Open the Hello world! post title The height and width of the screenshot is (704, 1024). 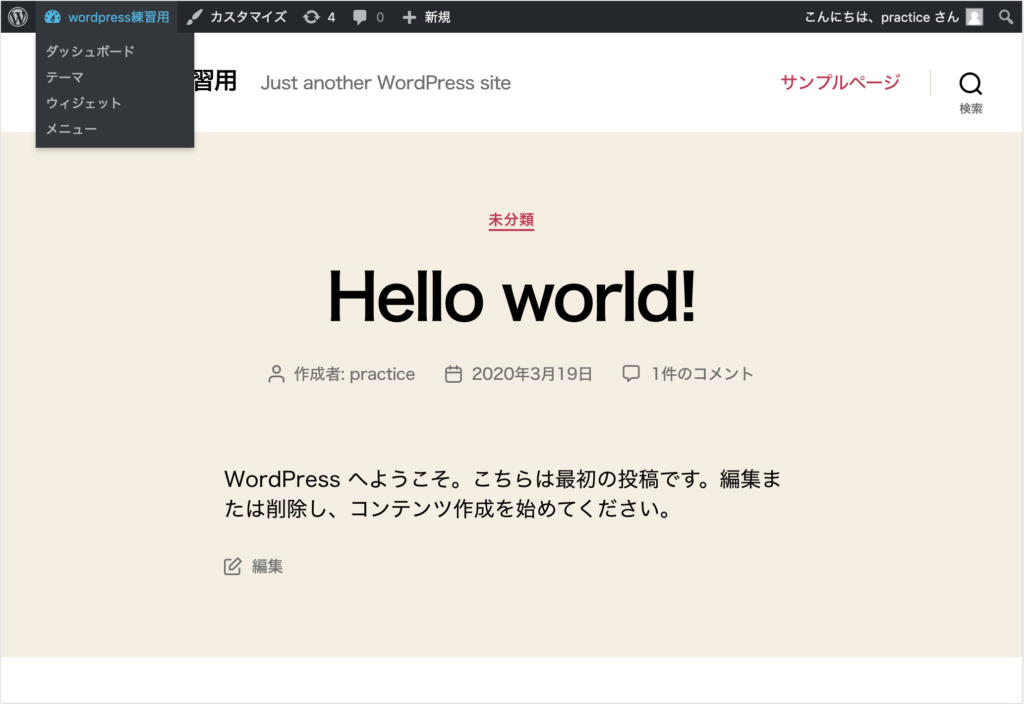[x=511, y=296]
